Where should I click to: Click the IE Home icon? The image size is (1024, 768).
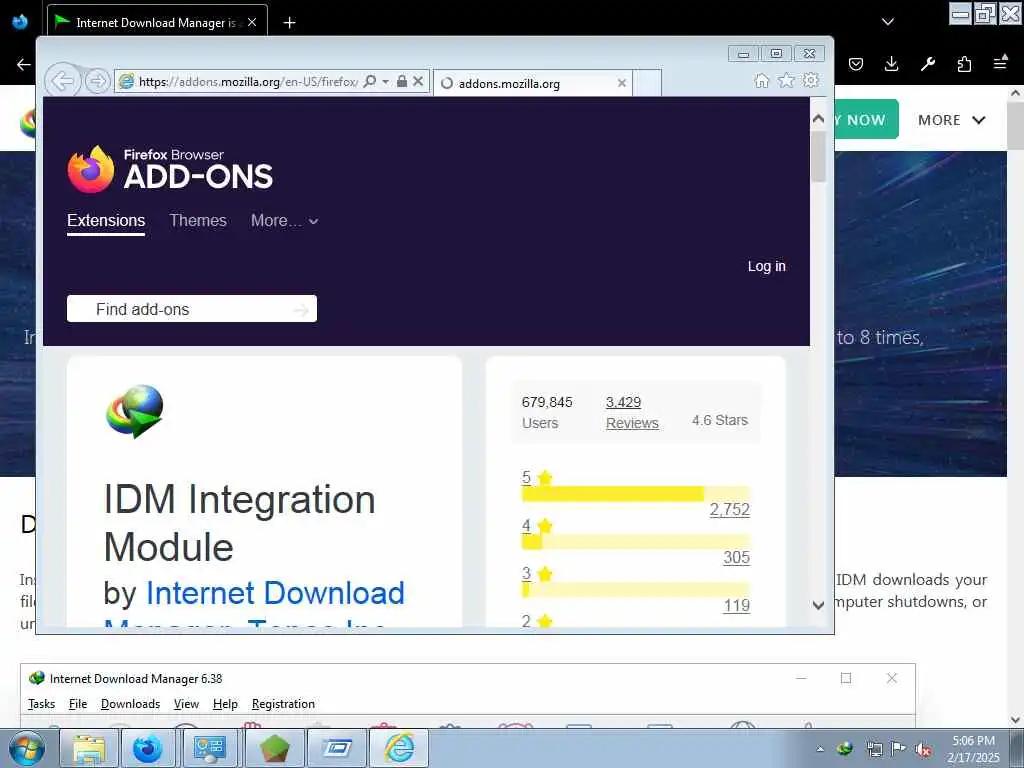(761, 80)
